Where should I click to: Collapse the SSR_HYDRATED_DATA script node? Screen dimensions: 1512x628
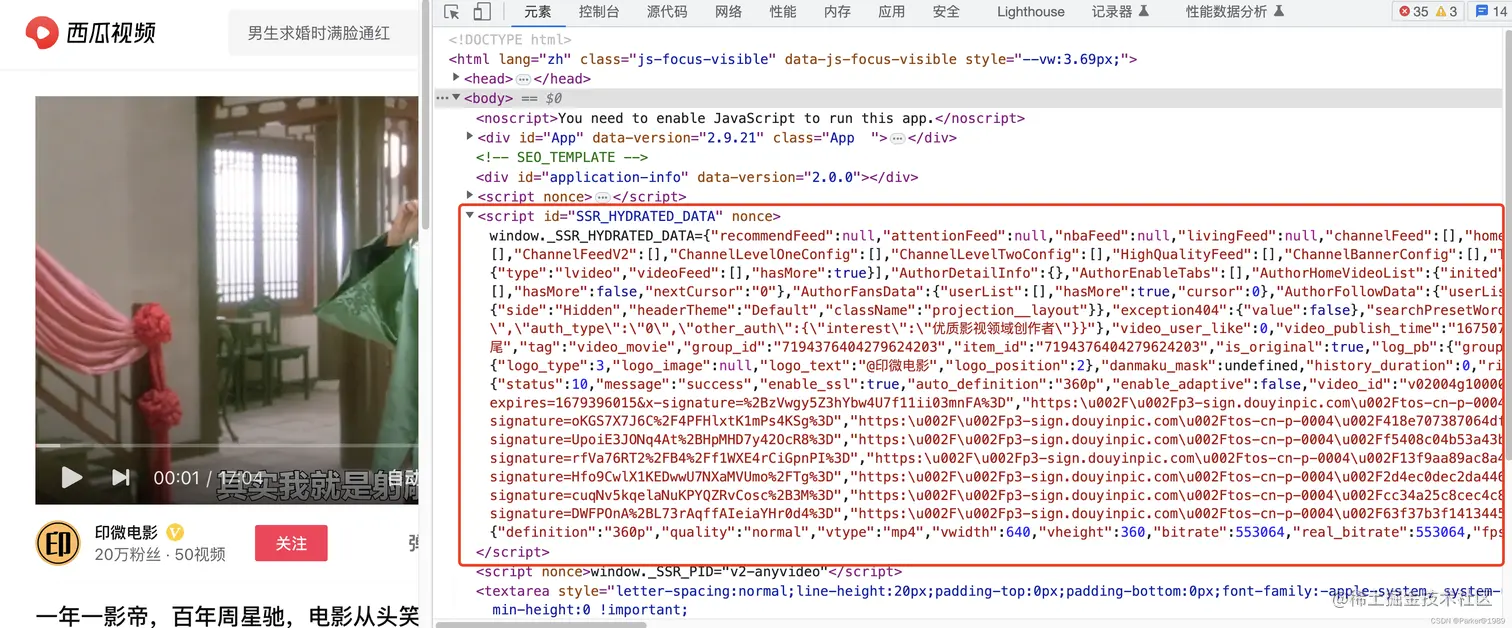click(470, 216)
